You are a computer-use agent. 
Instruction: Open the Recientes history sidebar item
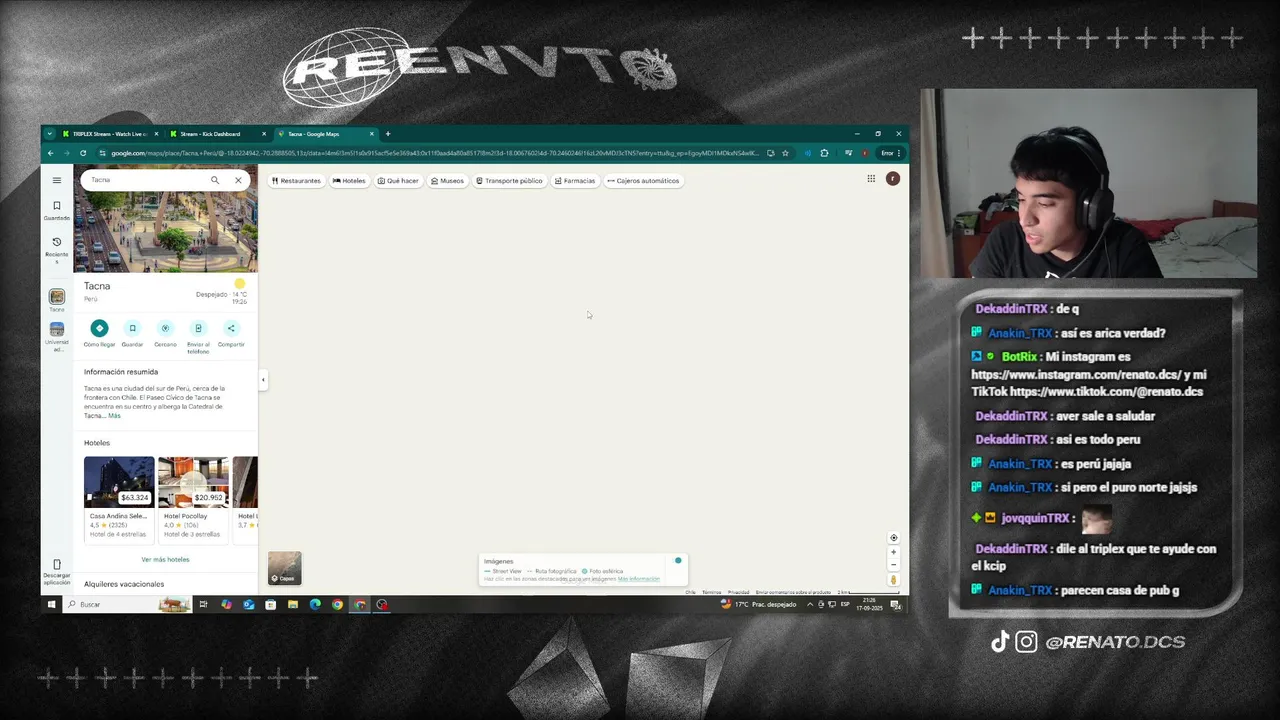(x=57, y=249)
